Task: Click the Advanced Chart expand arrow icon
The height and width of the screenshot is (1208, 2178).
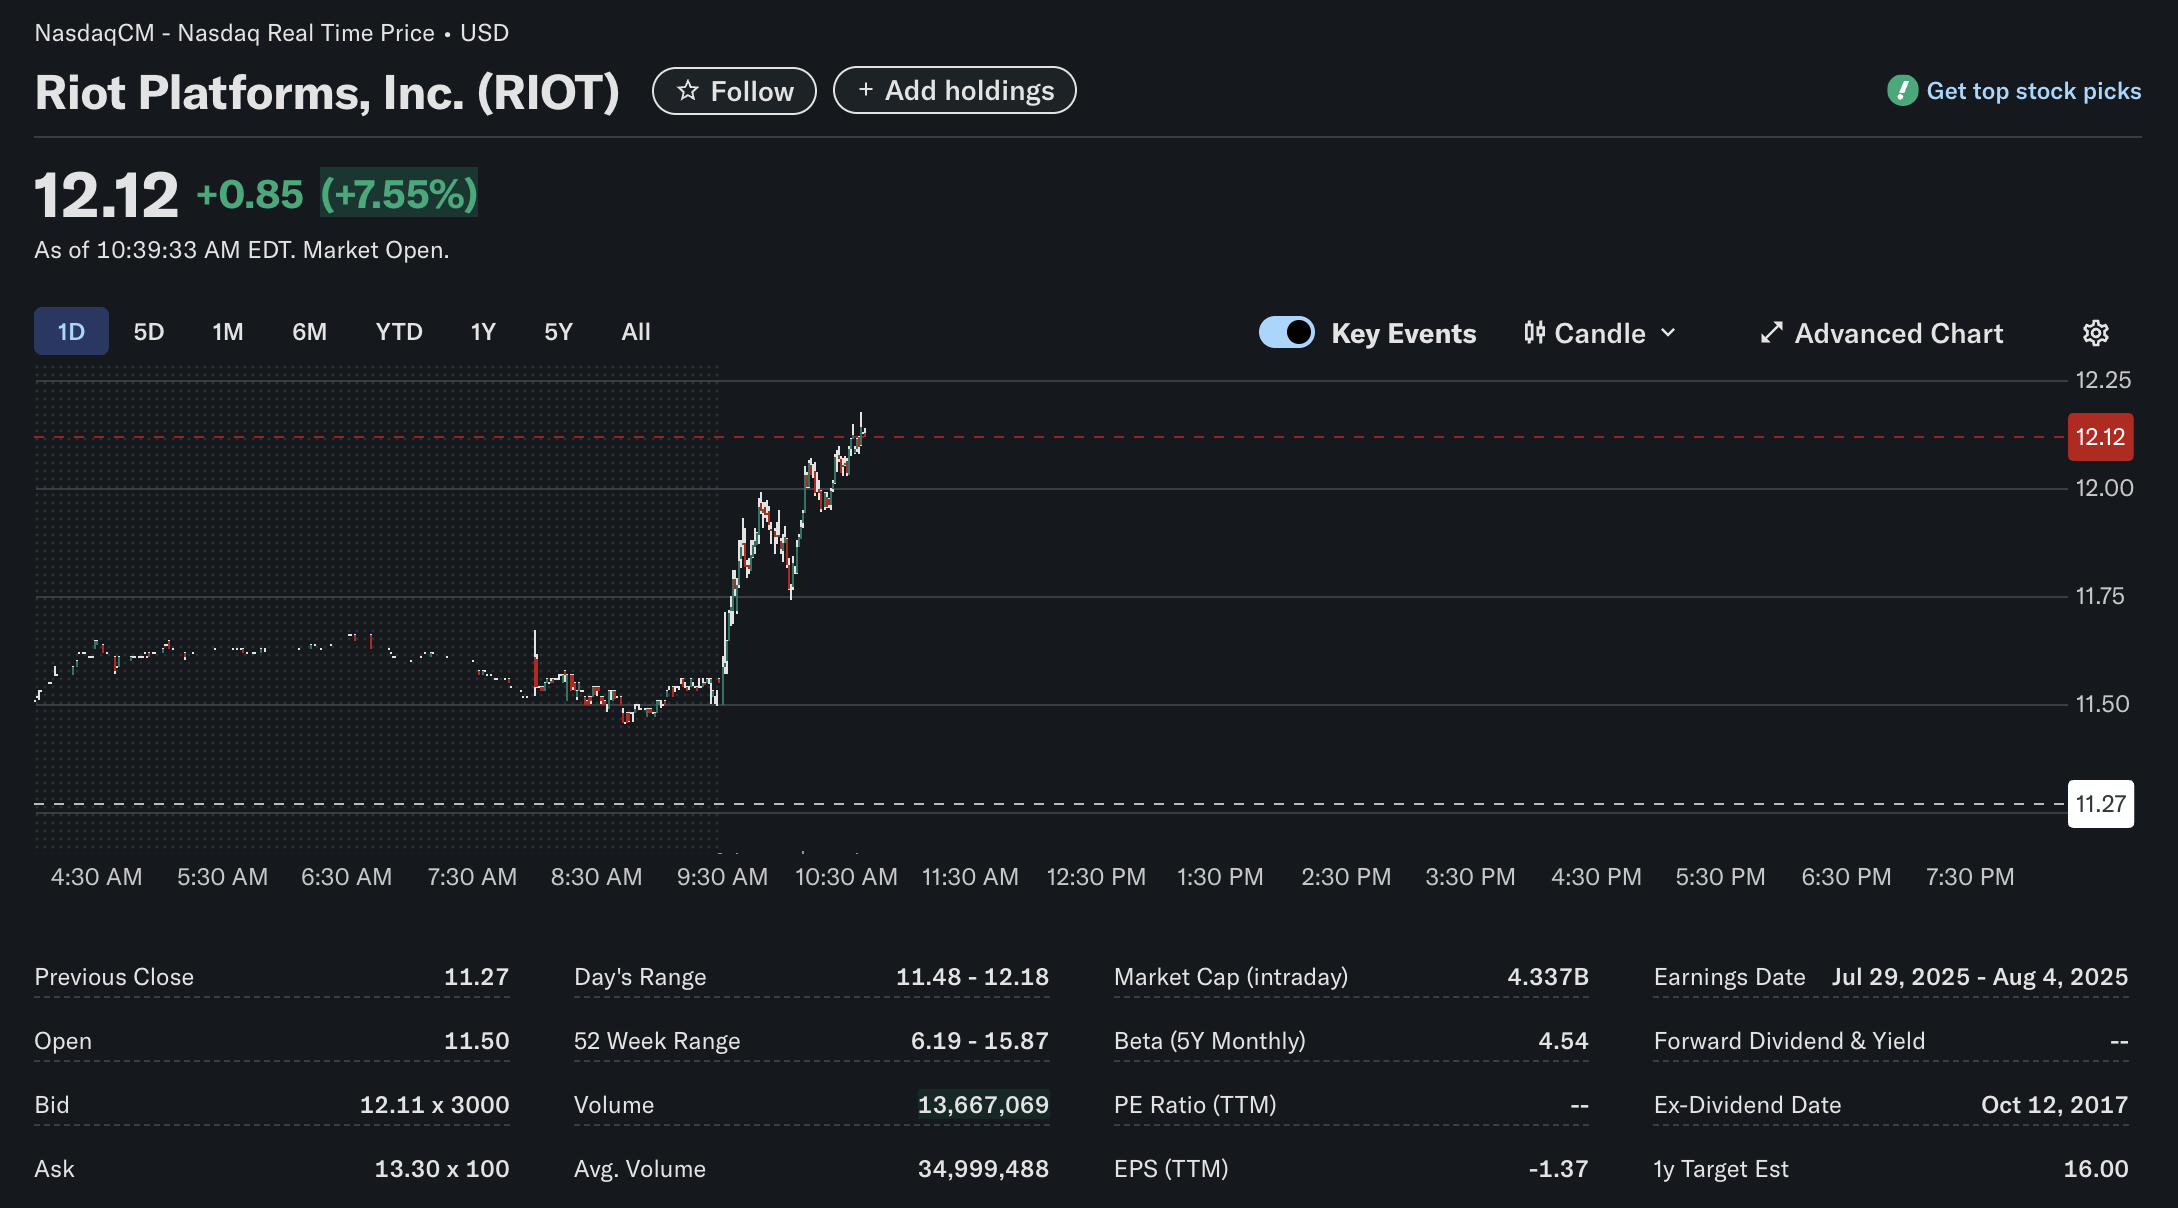Action: tap(1771, 333)
